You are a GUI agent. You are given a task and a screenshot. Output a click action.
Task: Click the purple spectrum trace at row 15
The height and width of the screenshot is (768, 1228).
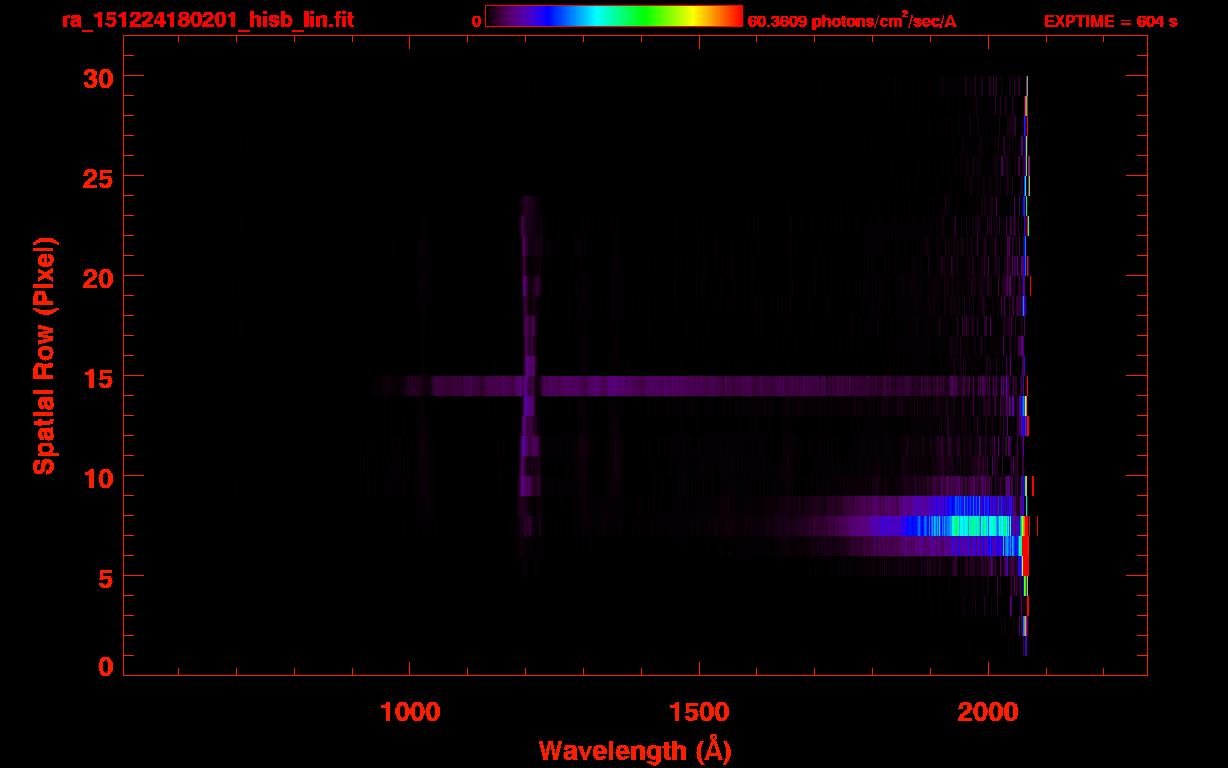700,386
